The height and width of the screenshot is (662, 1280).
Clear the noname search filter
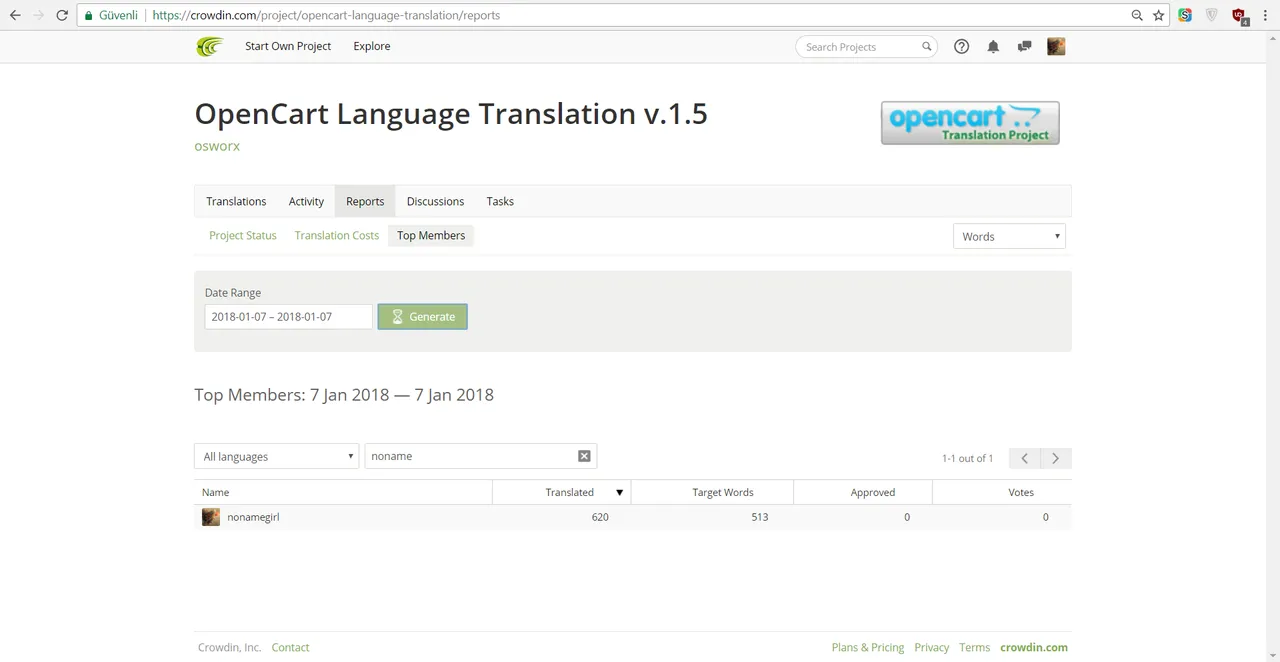584,456
